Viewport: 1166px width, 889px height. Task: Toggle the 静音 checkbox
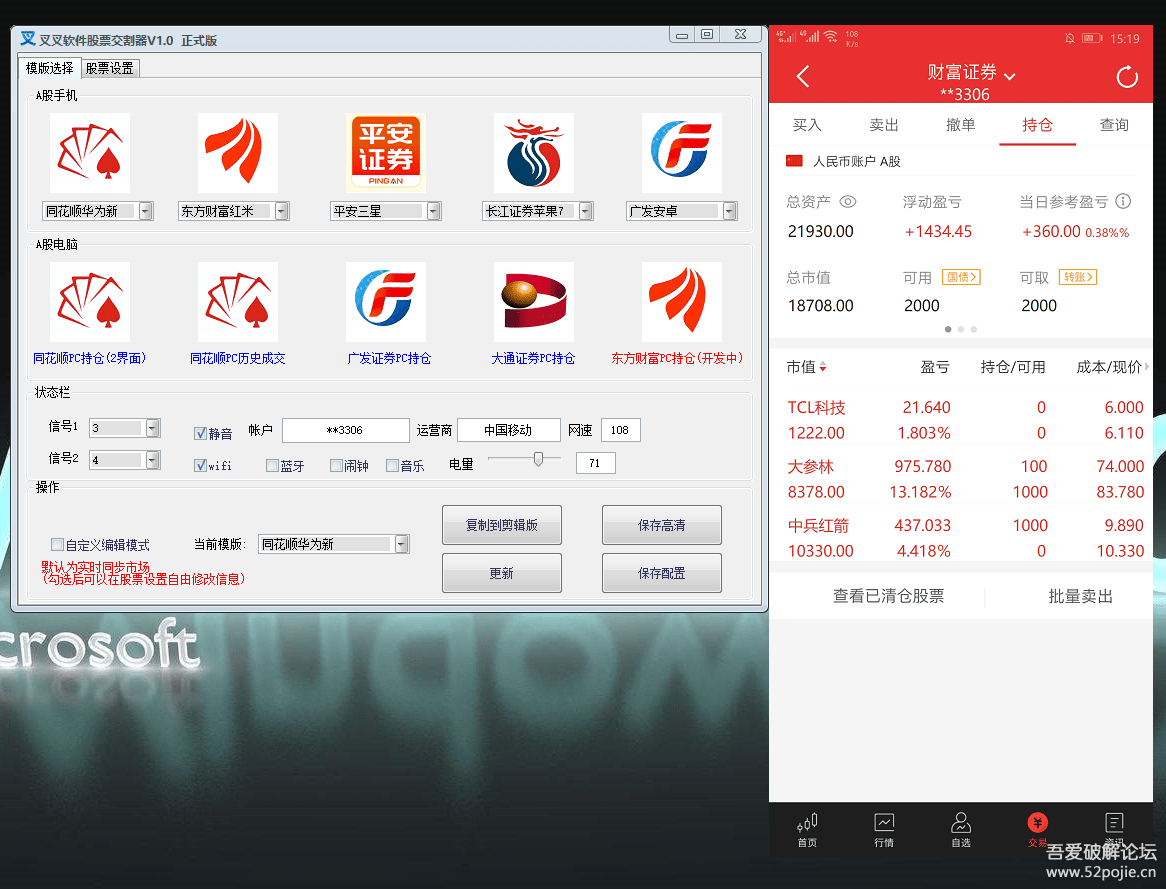tap(200, 433)
